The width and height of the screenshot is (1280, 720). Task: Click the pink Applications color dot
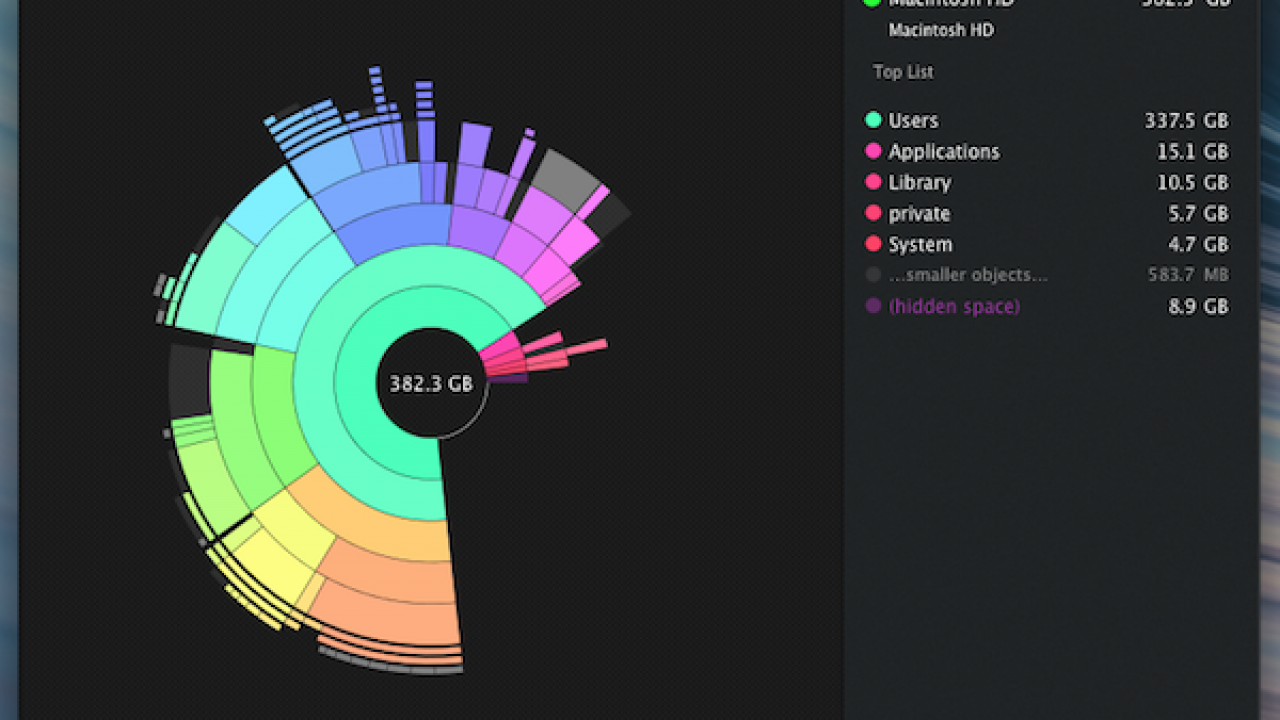tap(873, 152)
